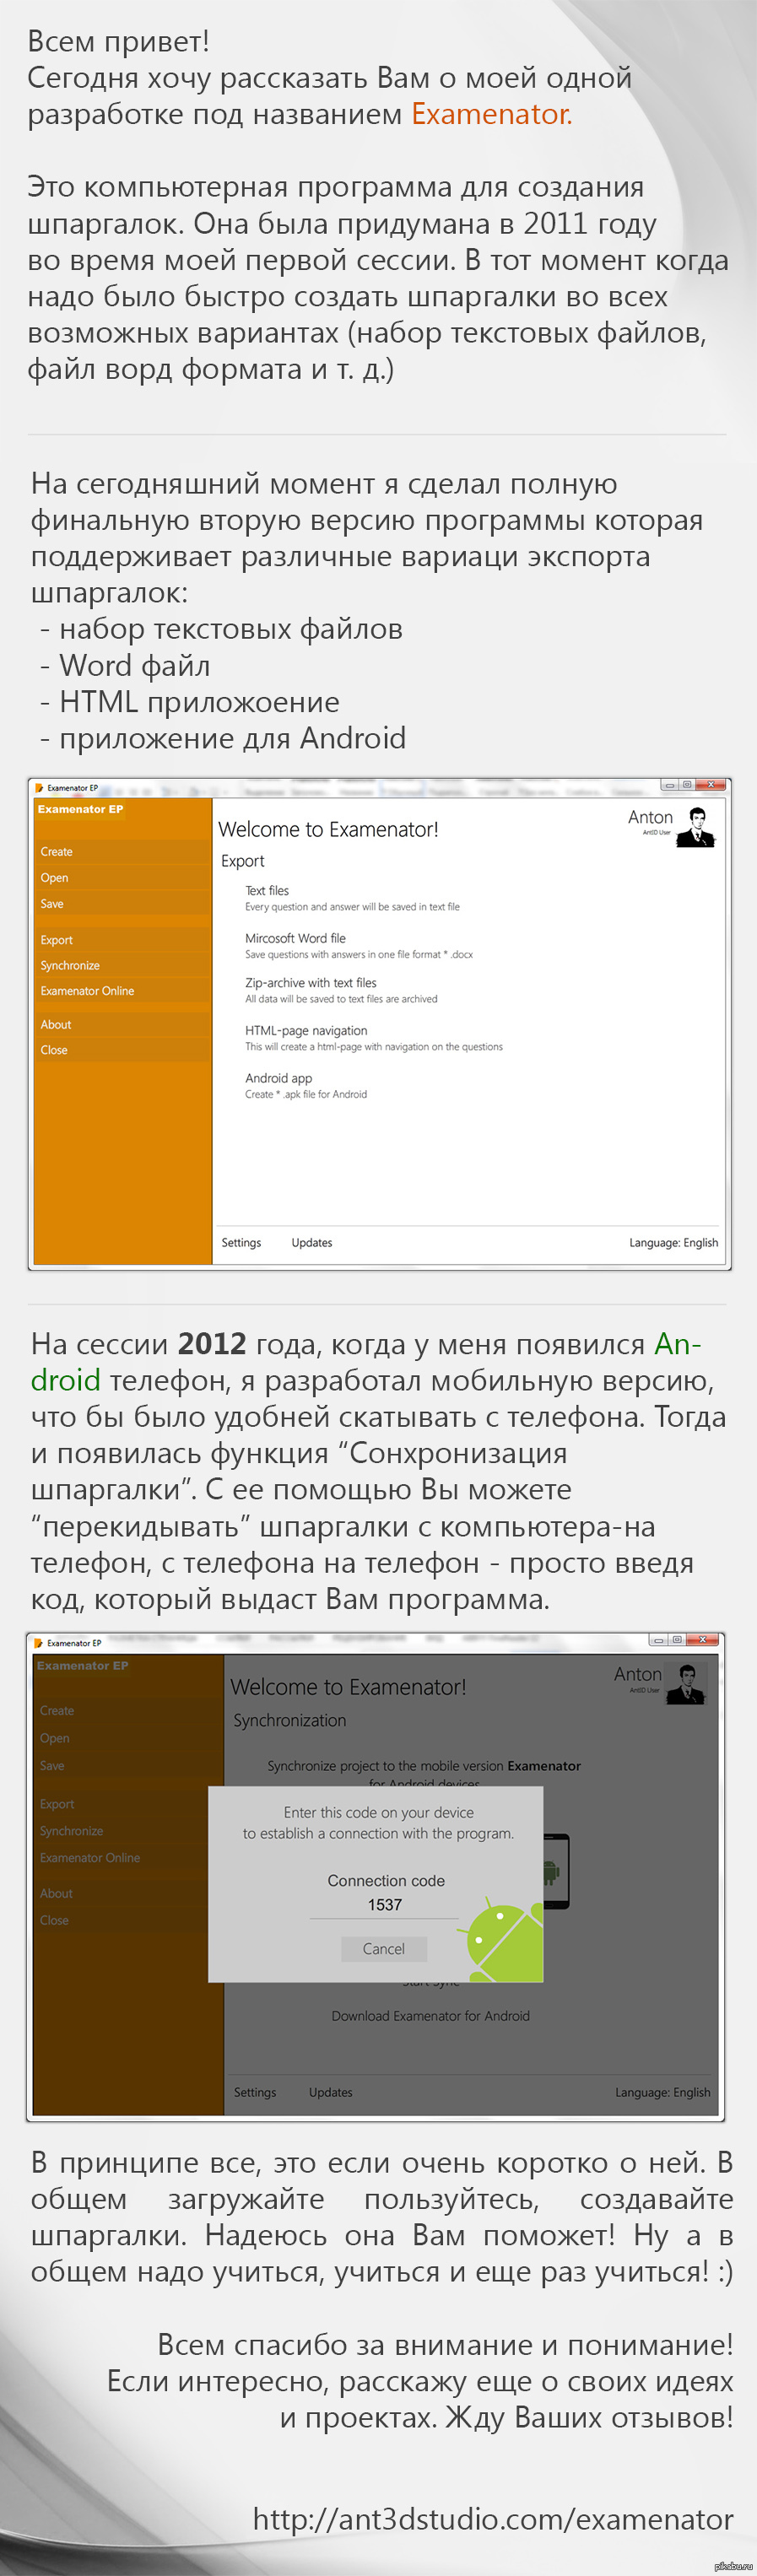Viewport: 757px width, 2576px height.
Task: Open Settings at the bottom of the Export window
Action: (x=241, y=1242)
